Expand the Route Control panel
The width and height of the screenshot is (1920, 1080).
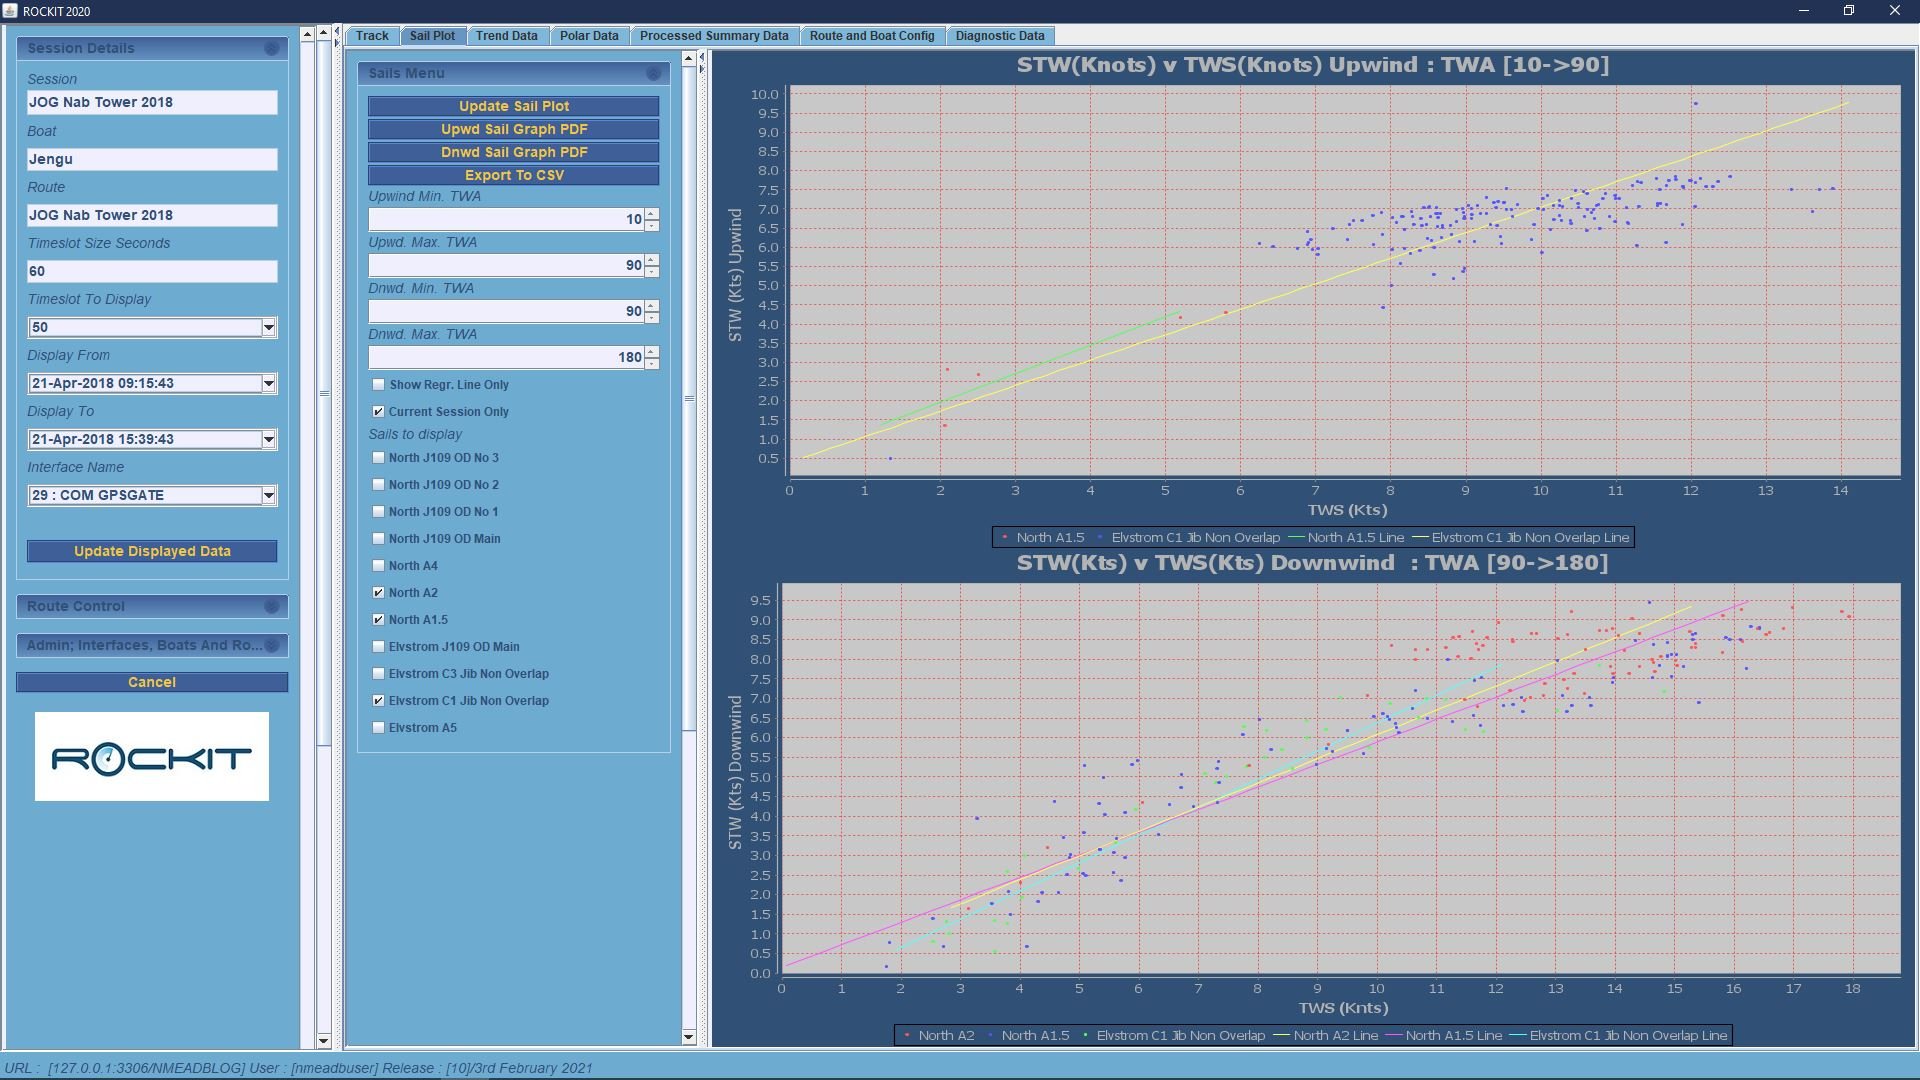[x=271, y=606]
